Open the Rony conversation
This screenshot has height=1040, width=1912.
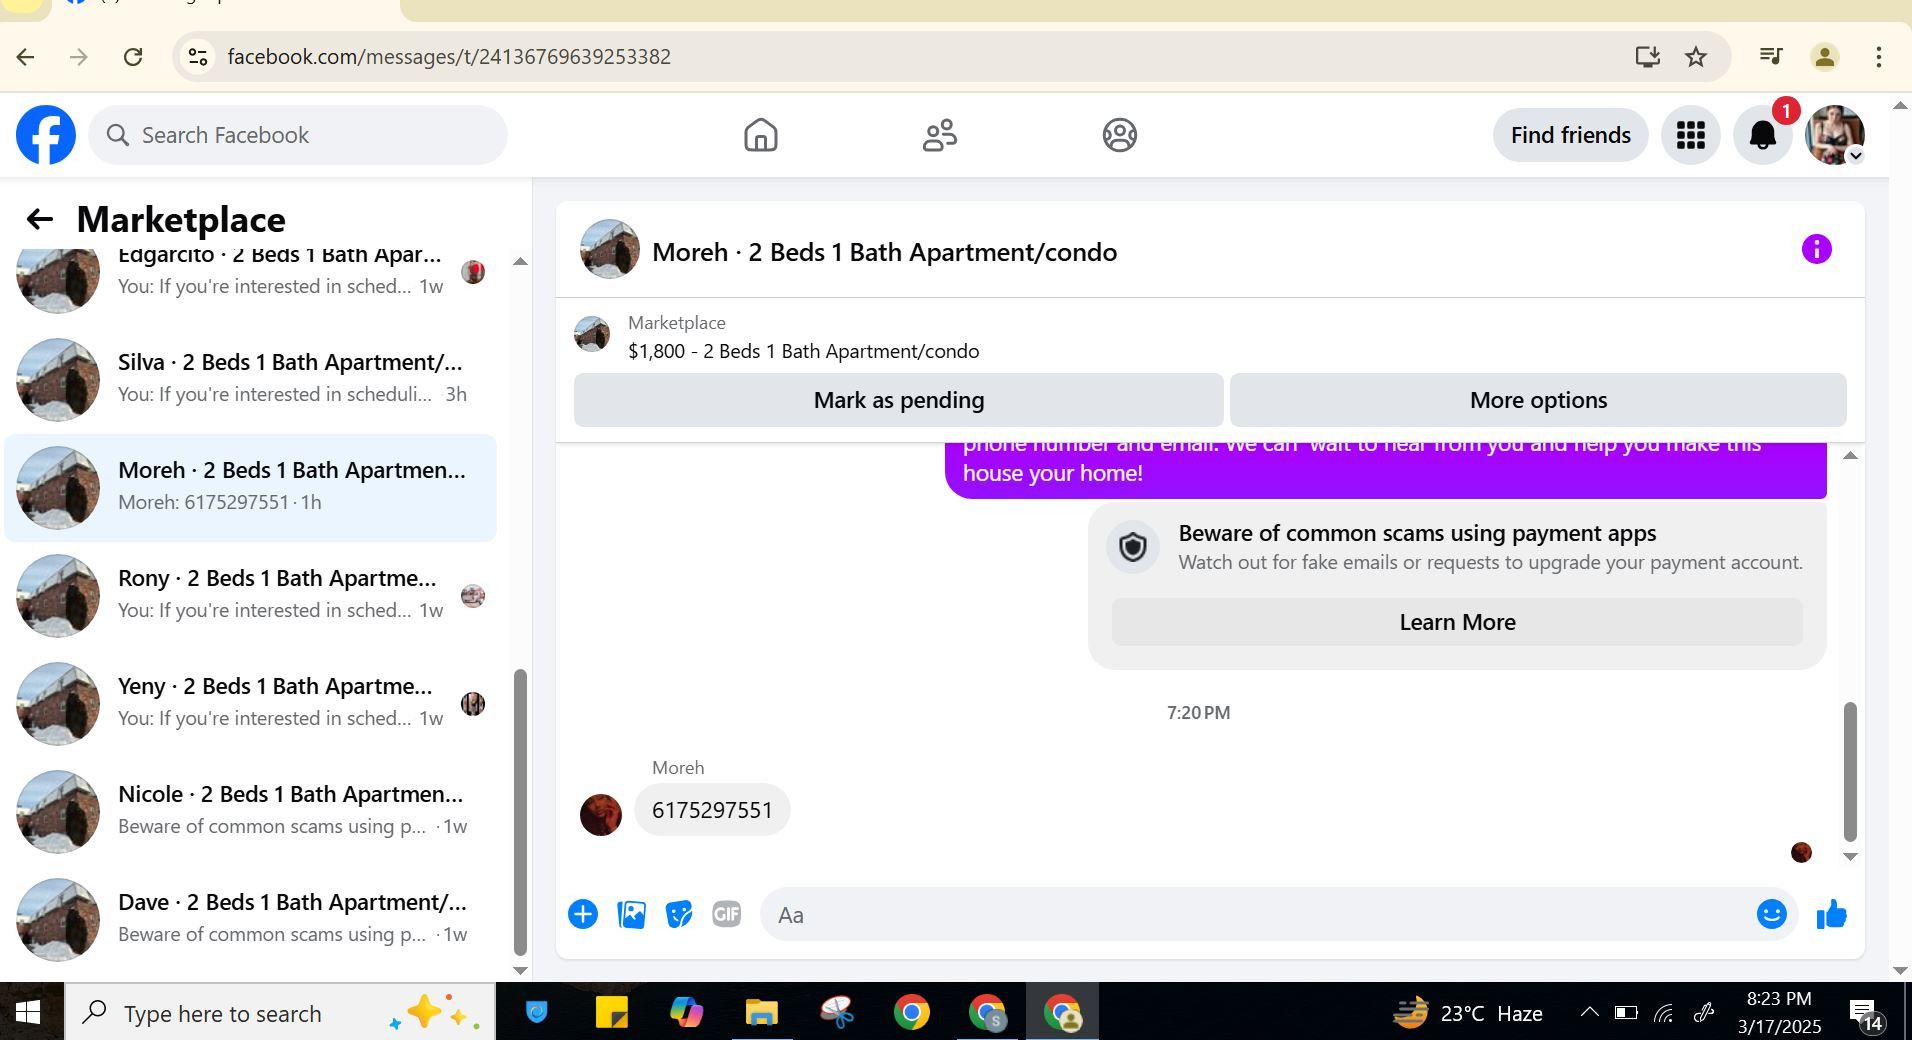click(251, 595)
